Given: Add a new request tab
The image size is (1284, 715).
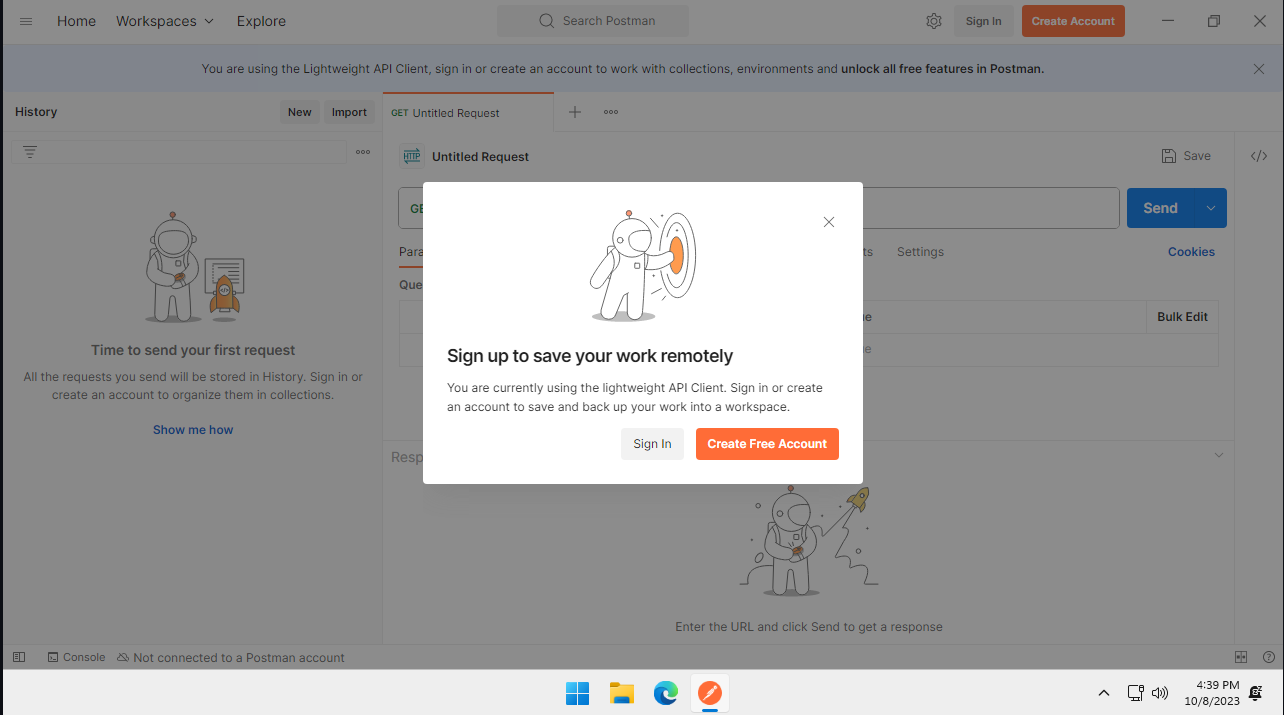Looking at the screenshot, I should pyautogui.click(x=575, y=112).
